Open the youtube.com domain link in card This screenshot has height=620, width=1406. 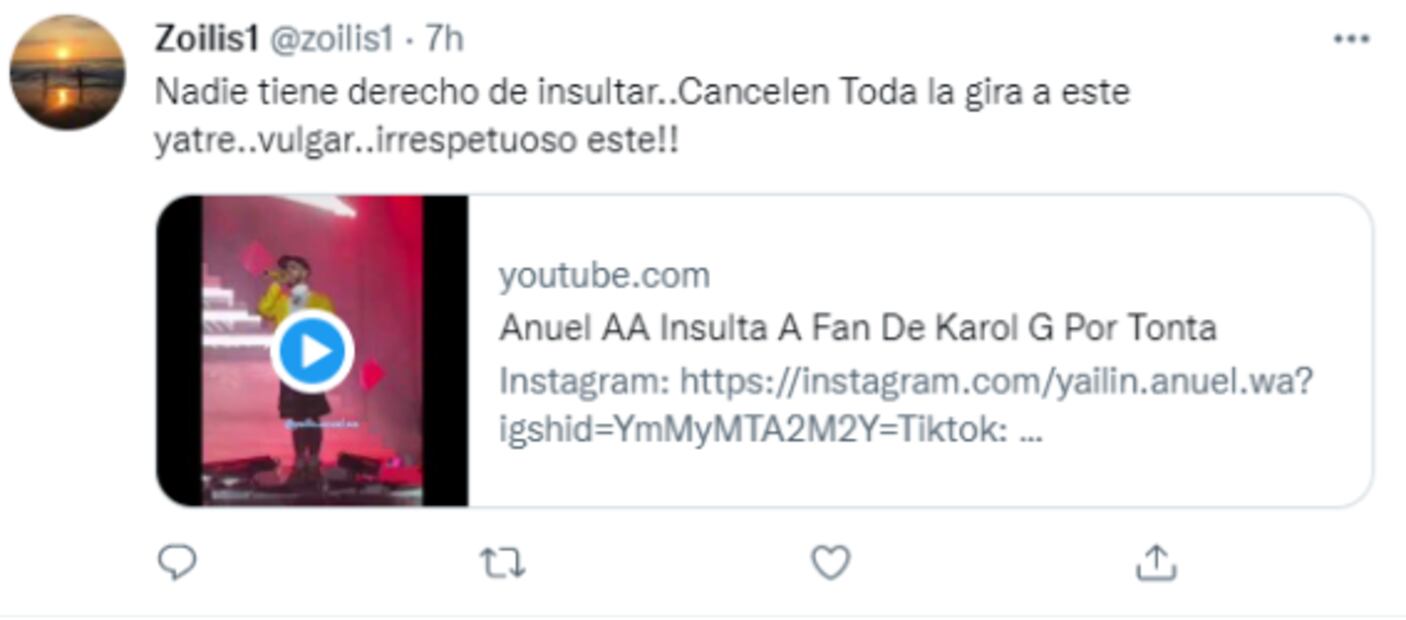[x=605, y=275]
